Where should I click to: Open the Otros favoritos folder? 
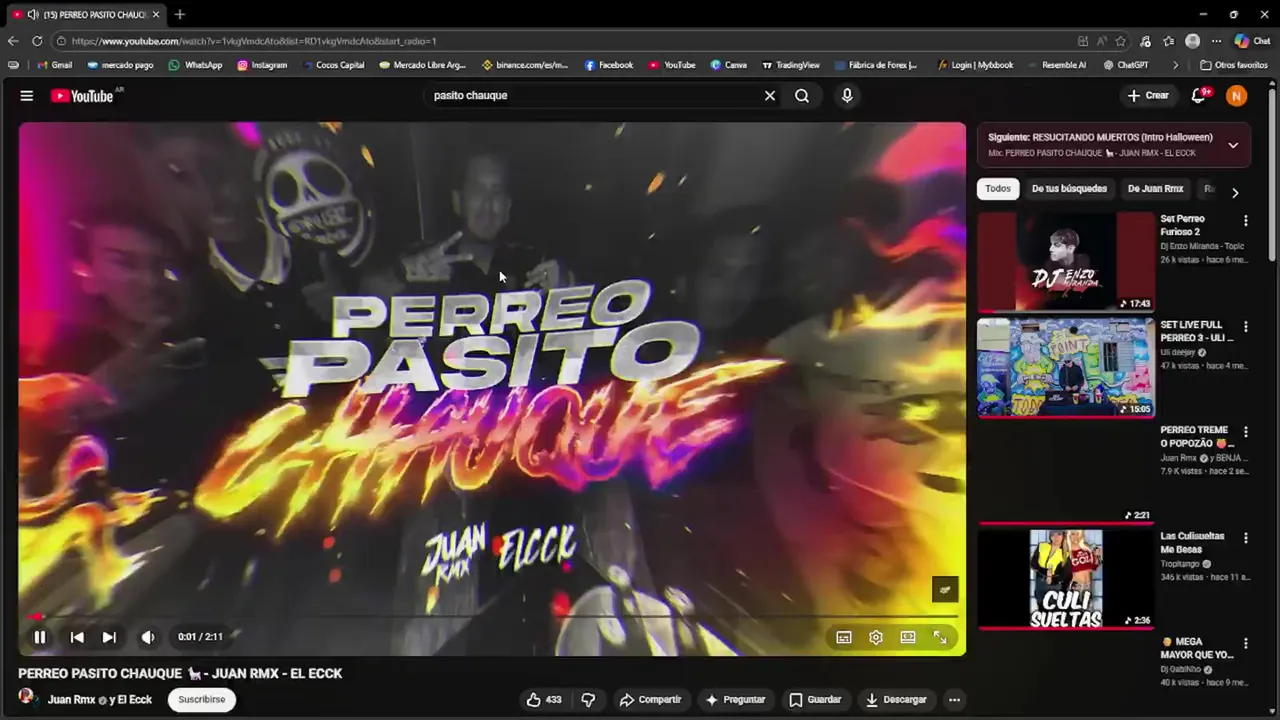tap(1234, 65)
